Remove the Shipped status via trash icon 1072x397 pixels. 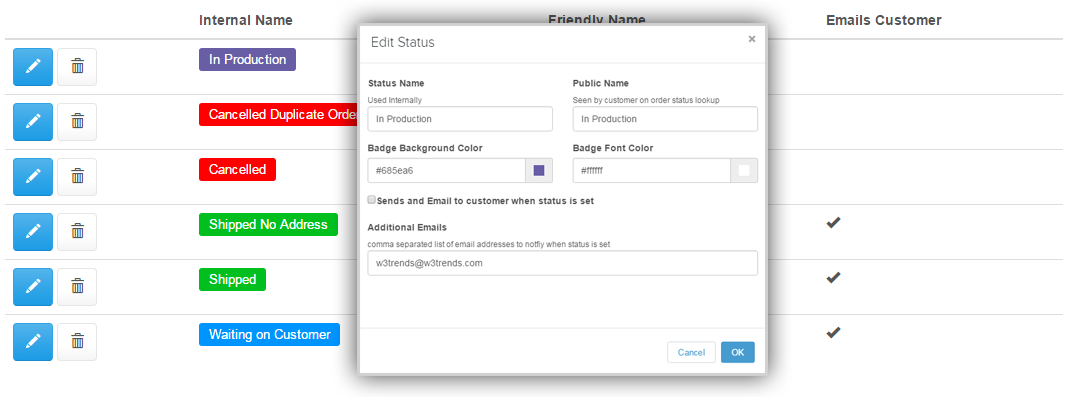77,287
